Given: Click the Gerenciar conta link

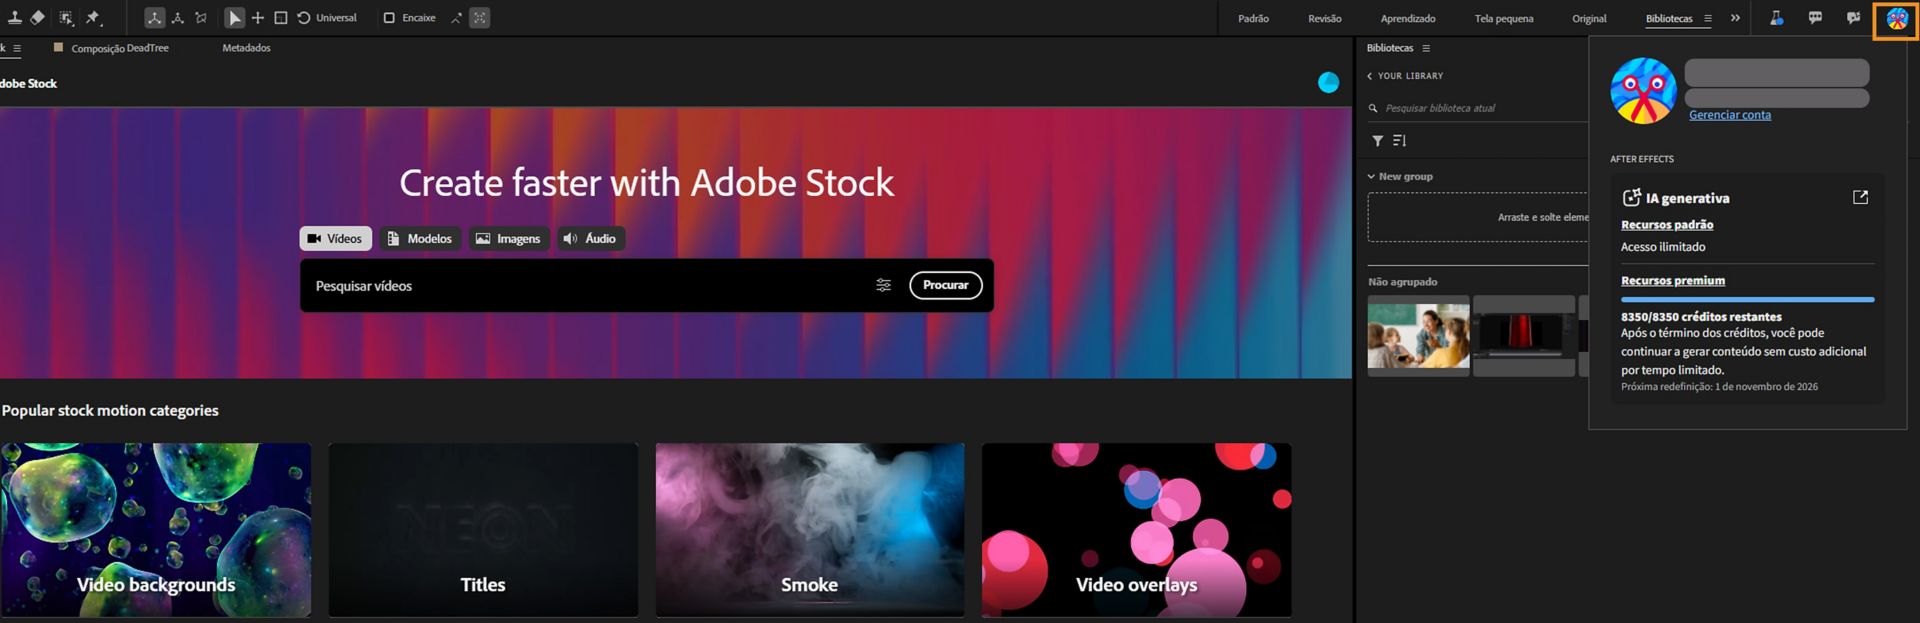Looking at the screenshot, I should 1730,115.
